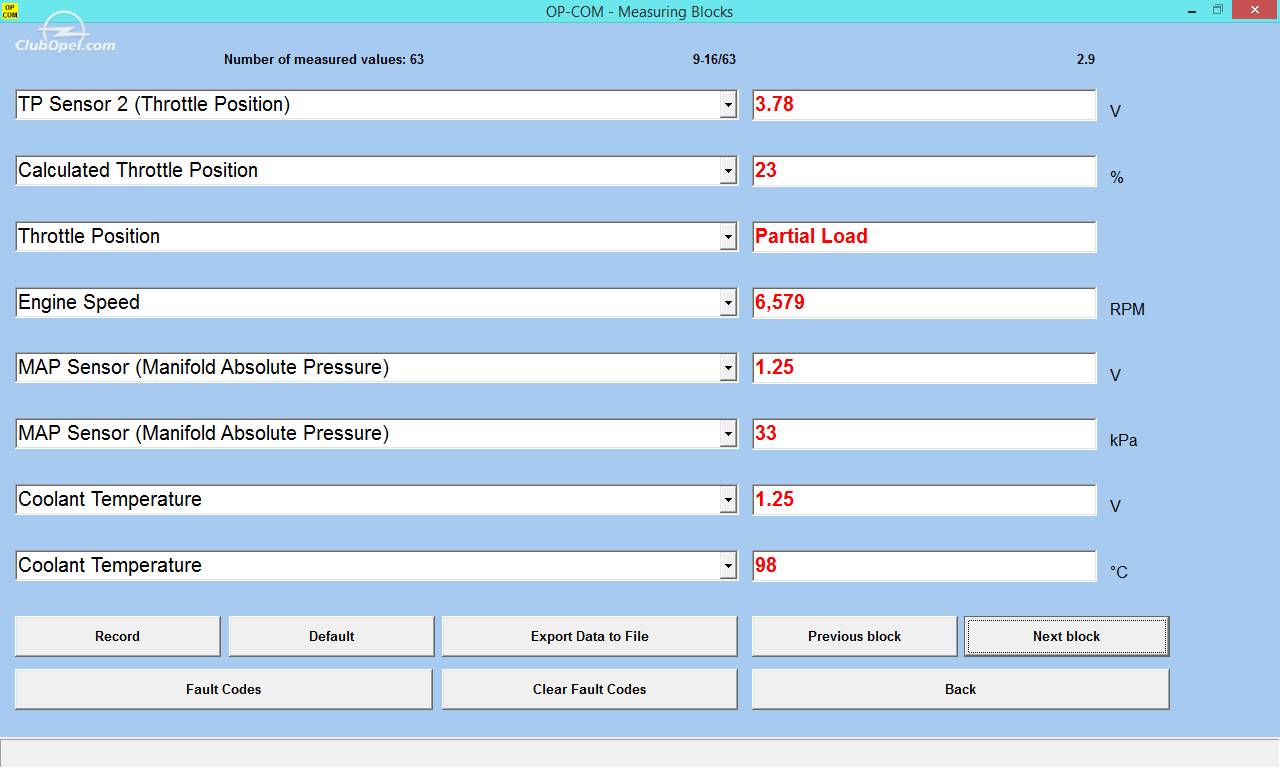Click the 'Number of measured values: 63' label
This screenshot has width=1280, height=768.
point(324,59)
